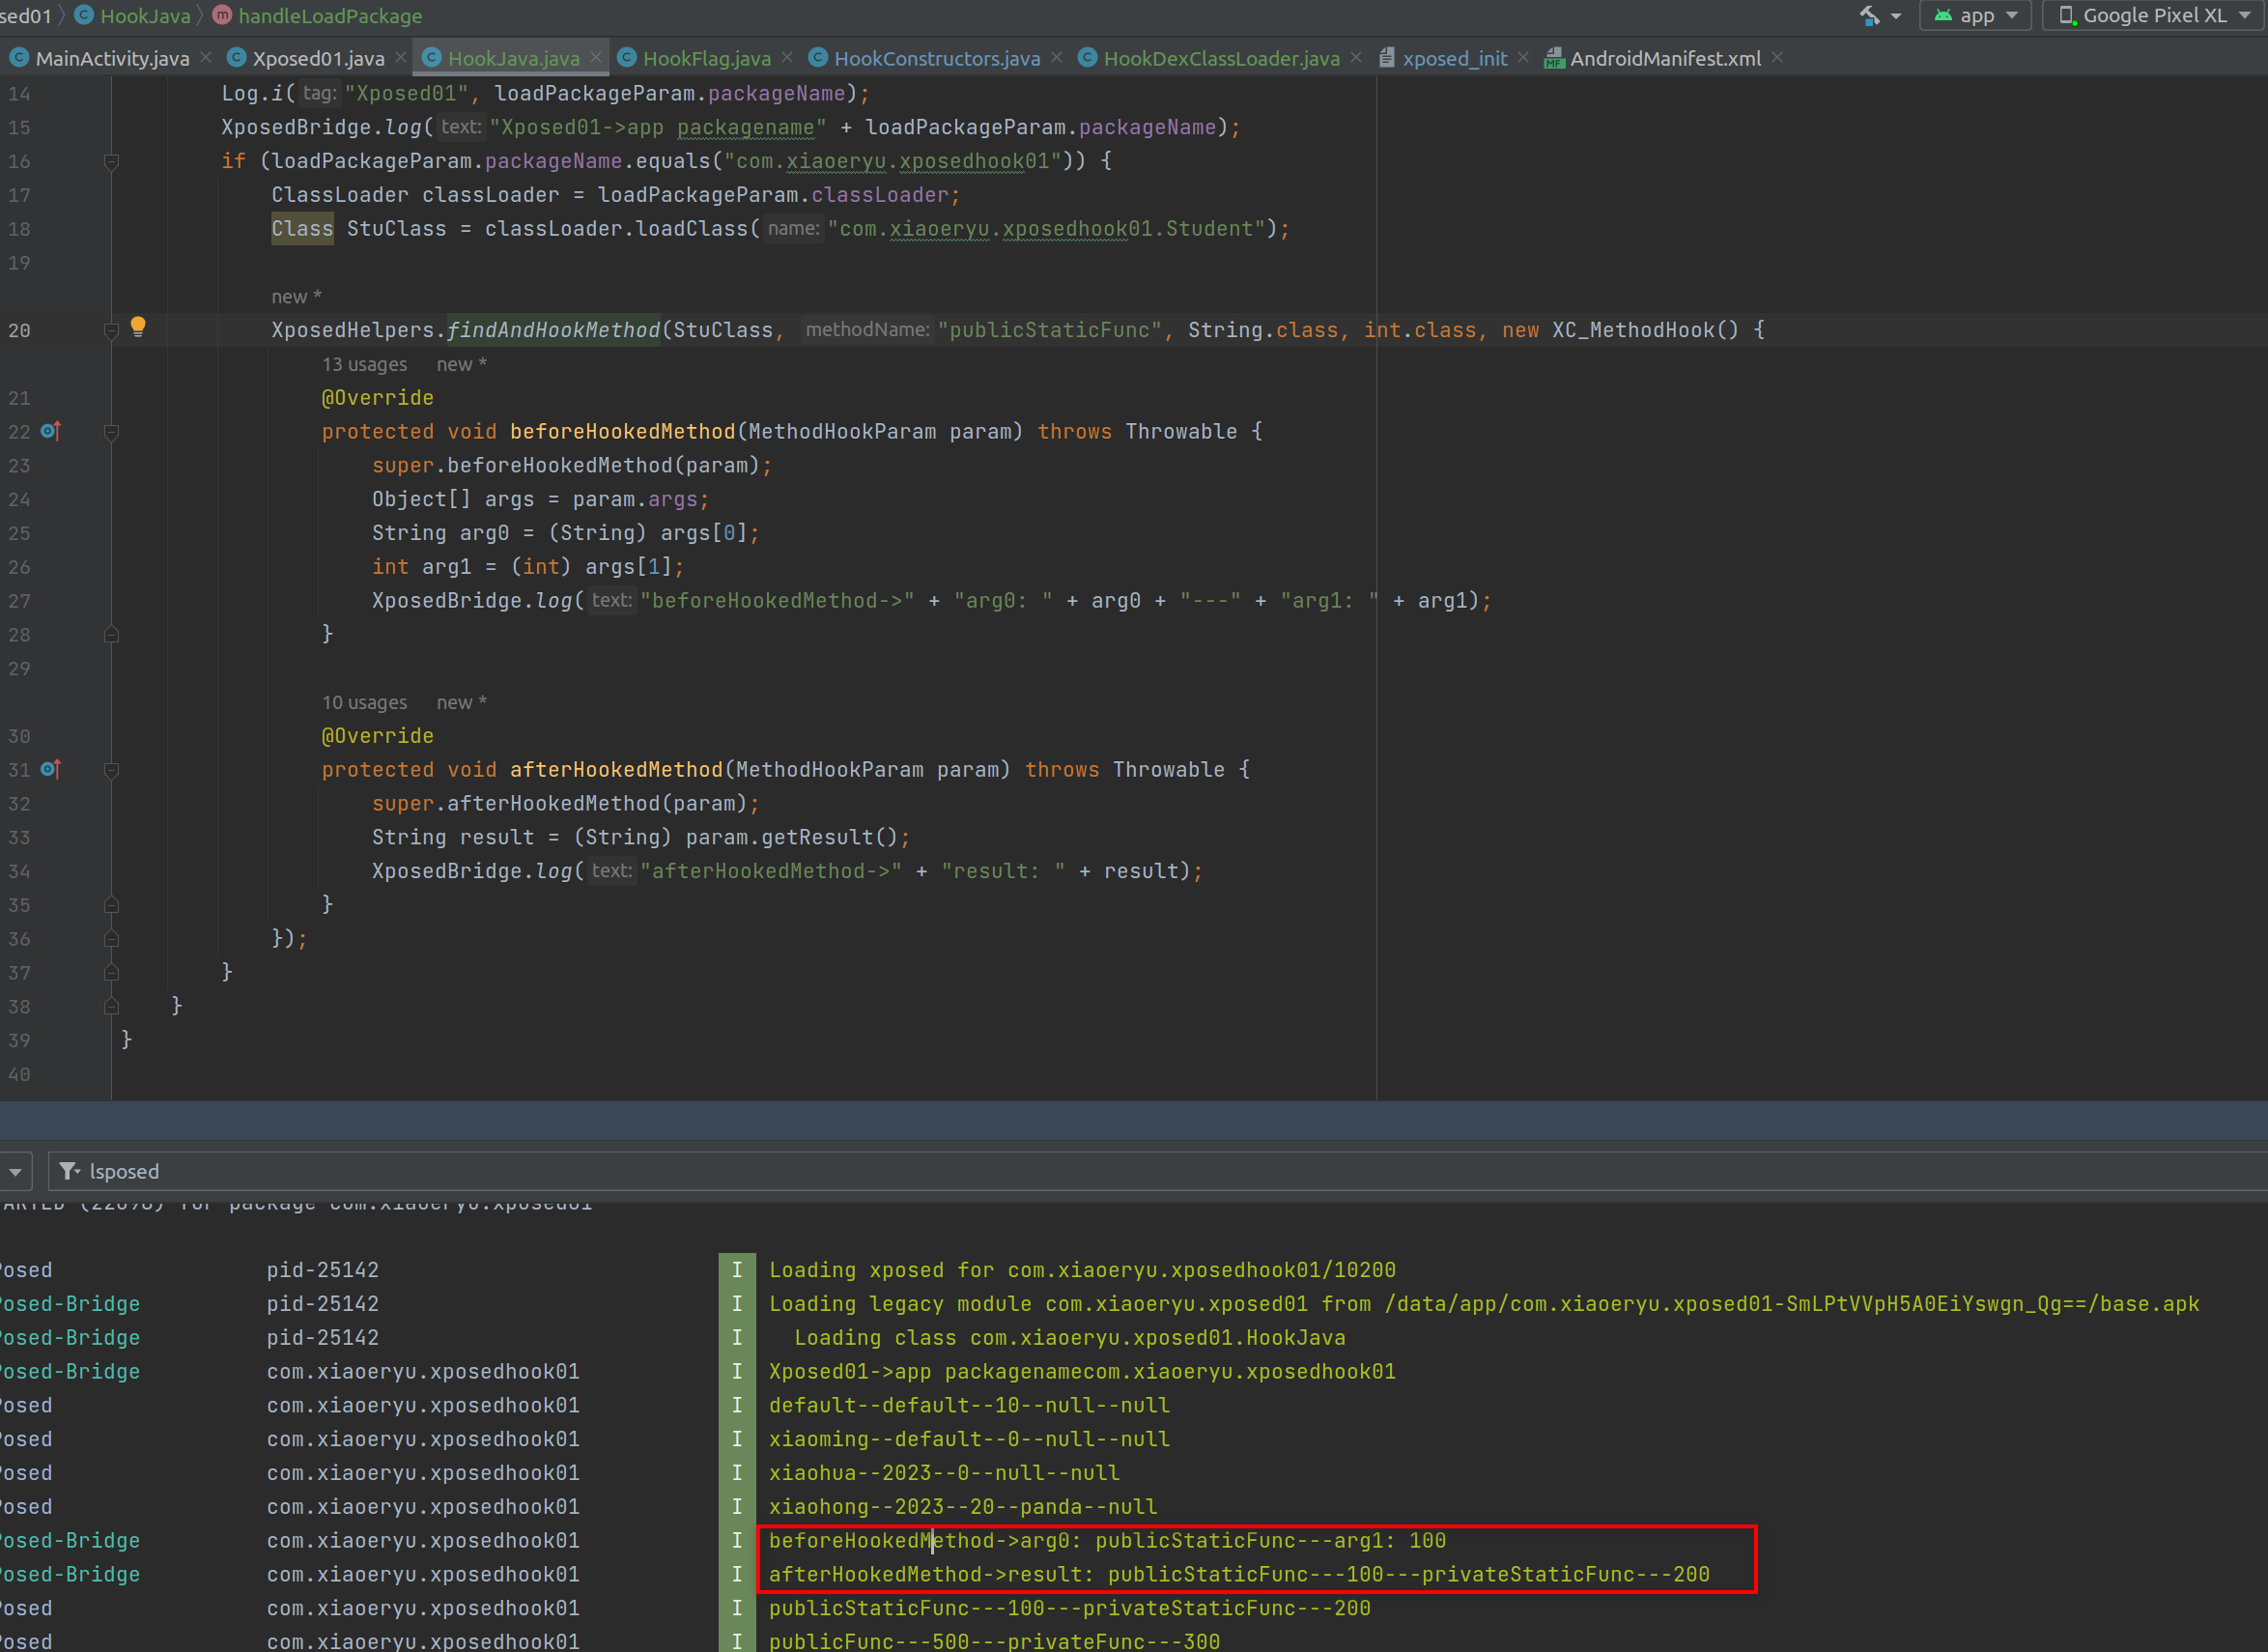Image resolution: width=2268 pixels, height=1652 pixels.
Task: Click the build hammer icon in toolbar
Action: [x=1868, y=15]
